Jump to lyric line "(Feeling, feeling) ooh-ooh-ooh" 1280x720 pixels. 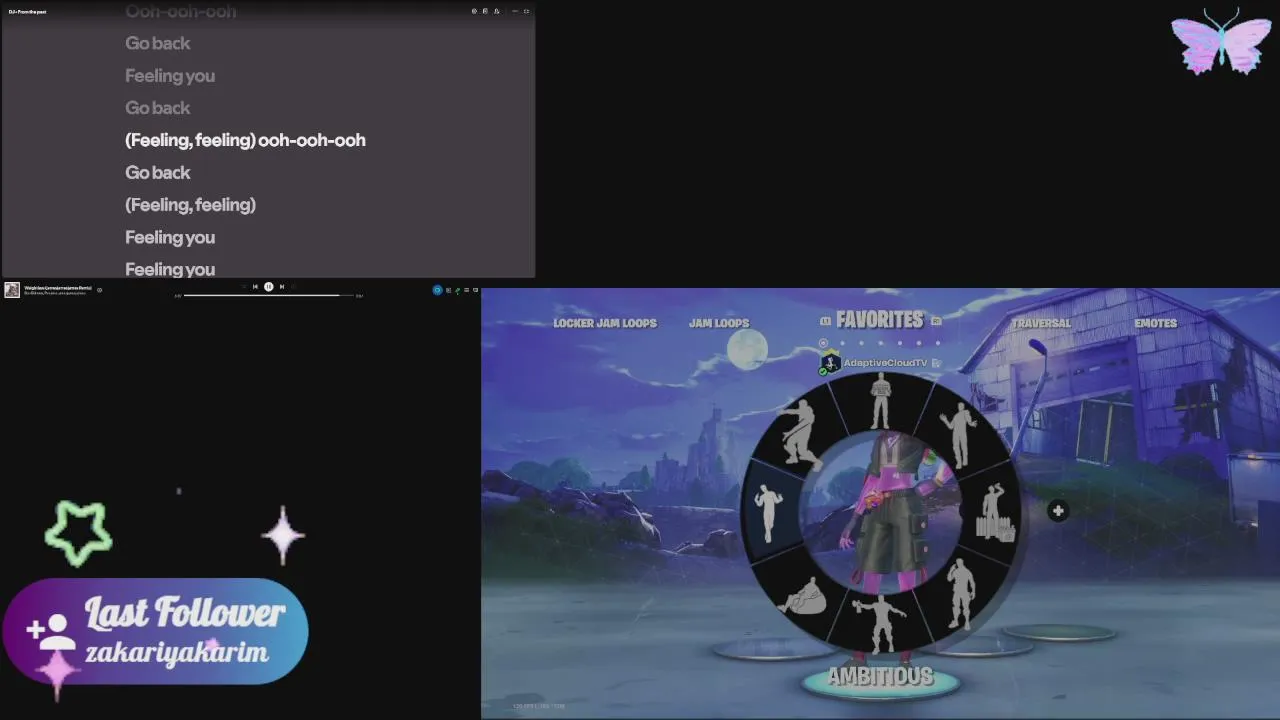(x=245, y=140)
